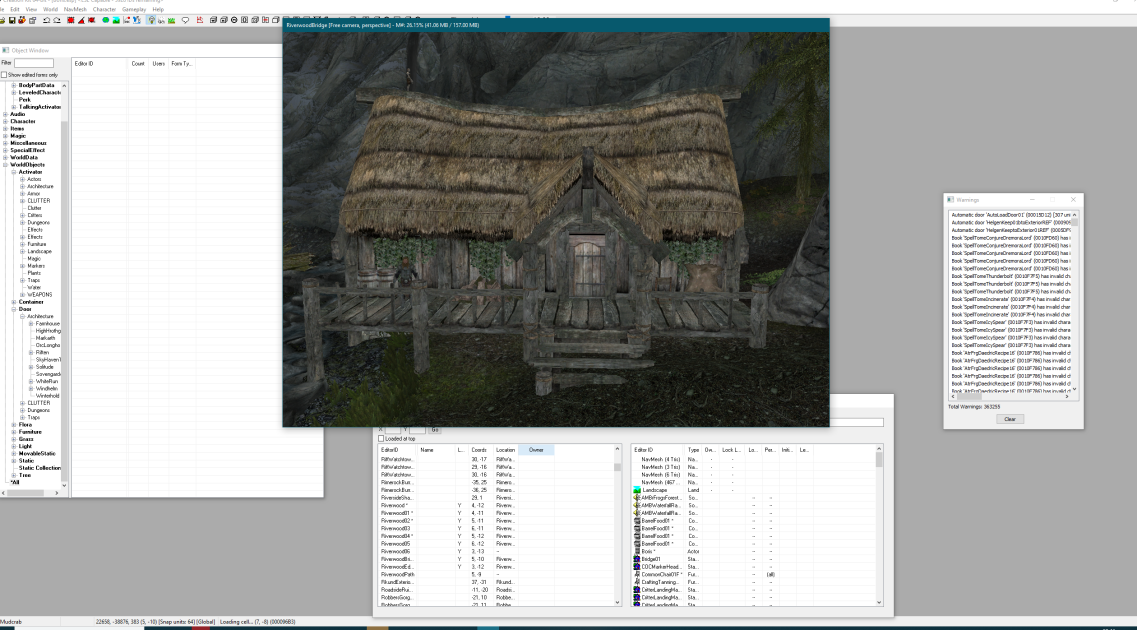The width and height of the screenshot is (1137, 630).
Task: Expand the Farmhouse node under Door Architecture
Action: tap(31, 323)
